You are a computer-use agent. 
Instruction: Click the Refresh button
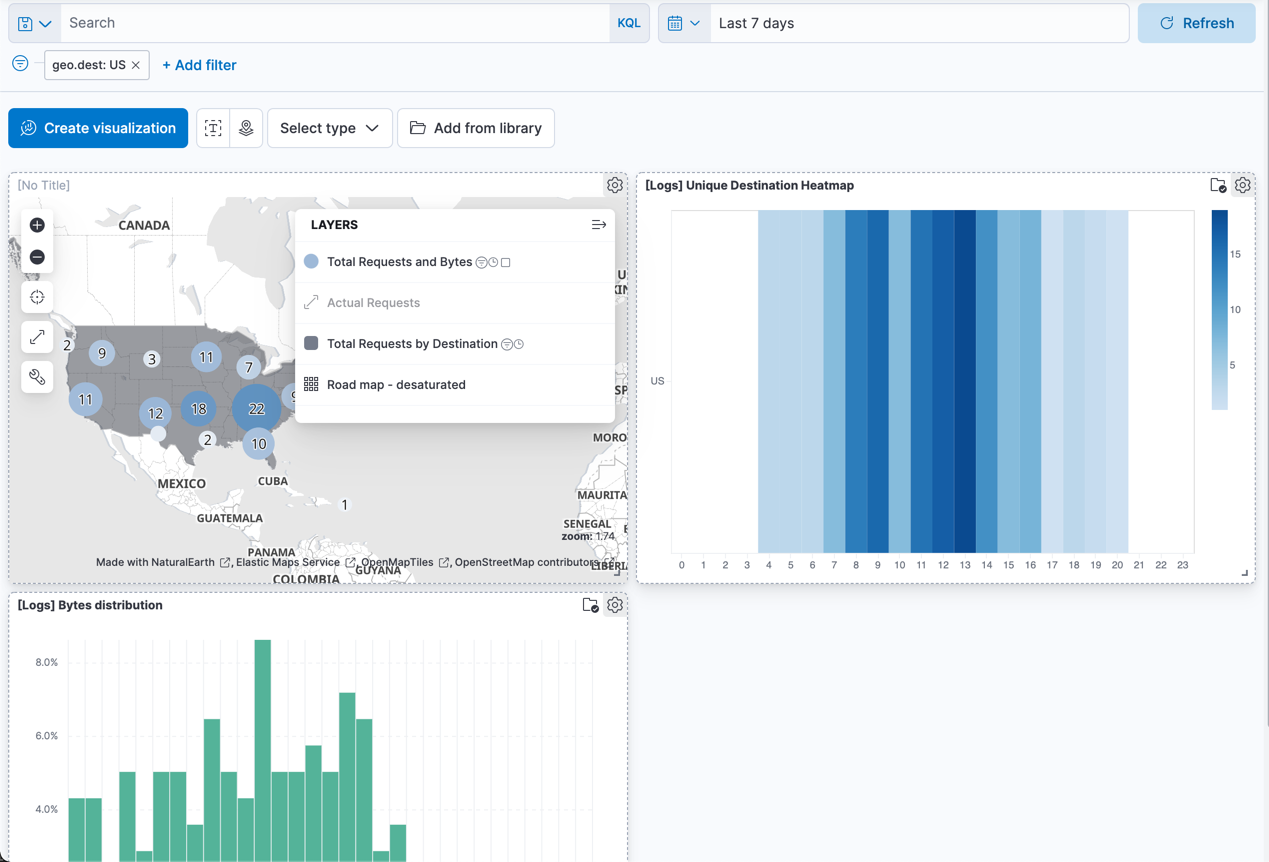pyautogui.click(x=1196, y=22)
